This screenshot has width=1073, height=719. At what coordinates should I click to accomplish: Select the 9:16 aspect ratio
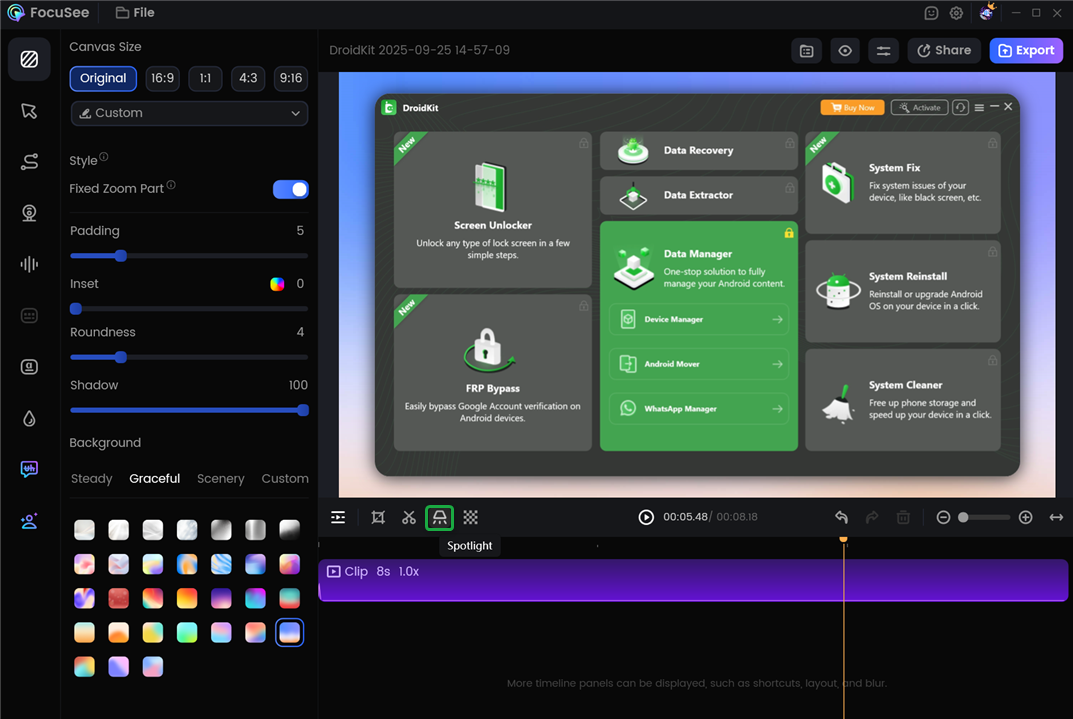coord(290,78)
